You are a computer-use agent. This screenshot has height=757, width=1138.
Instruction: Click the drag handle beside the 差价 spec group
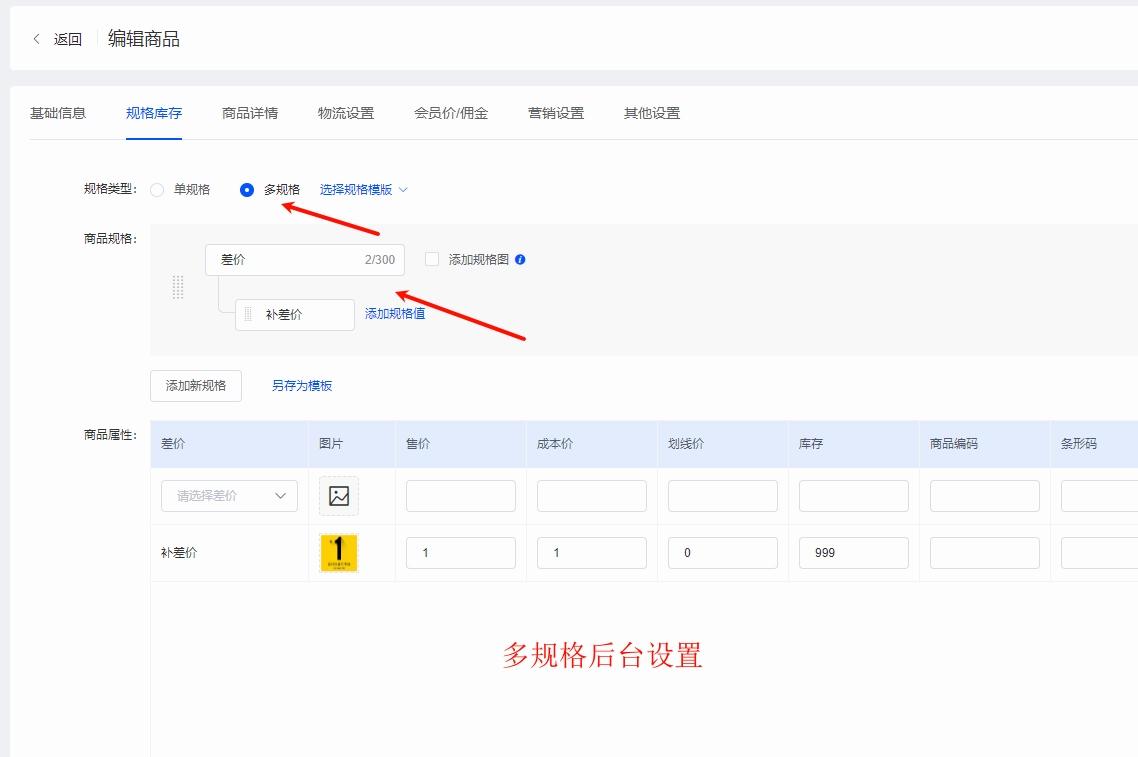[178, 287]
